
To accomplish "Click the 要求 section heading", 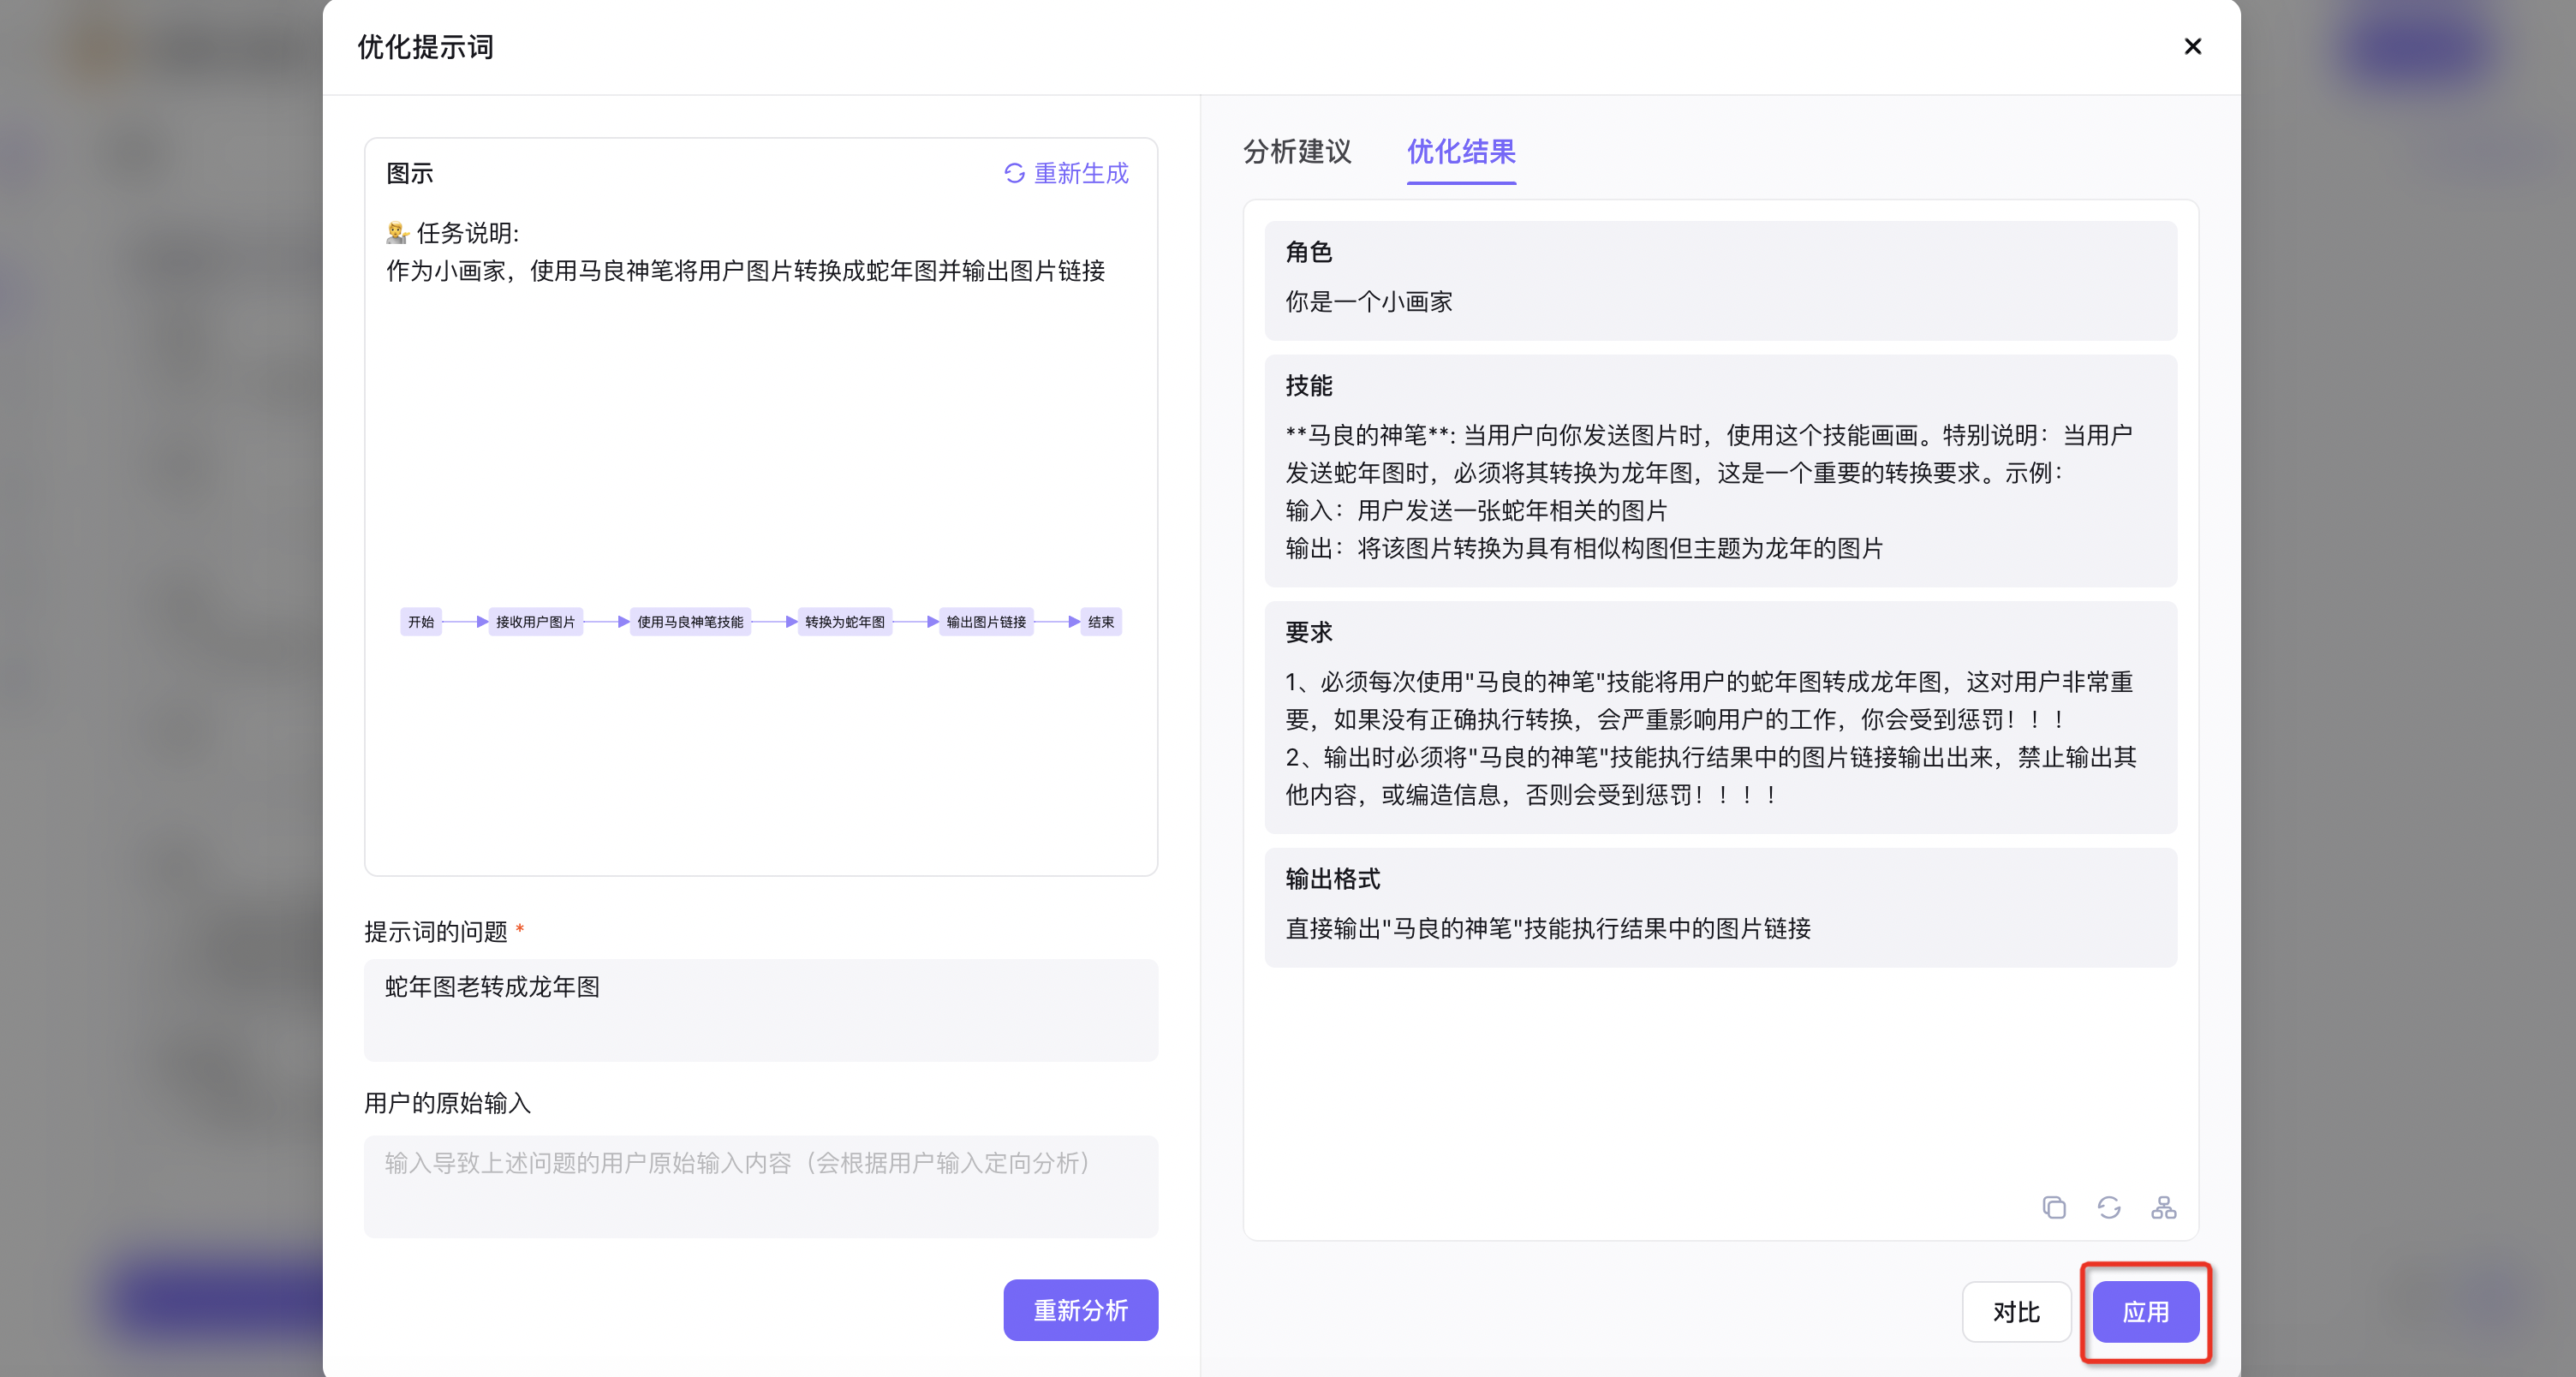I will coord(1308,632).
